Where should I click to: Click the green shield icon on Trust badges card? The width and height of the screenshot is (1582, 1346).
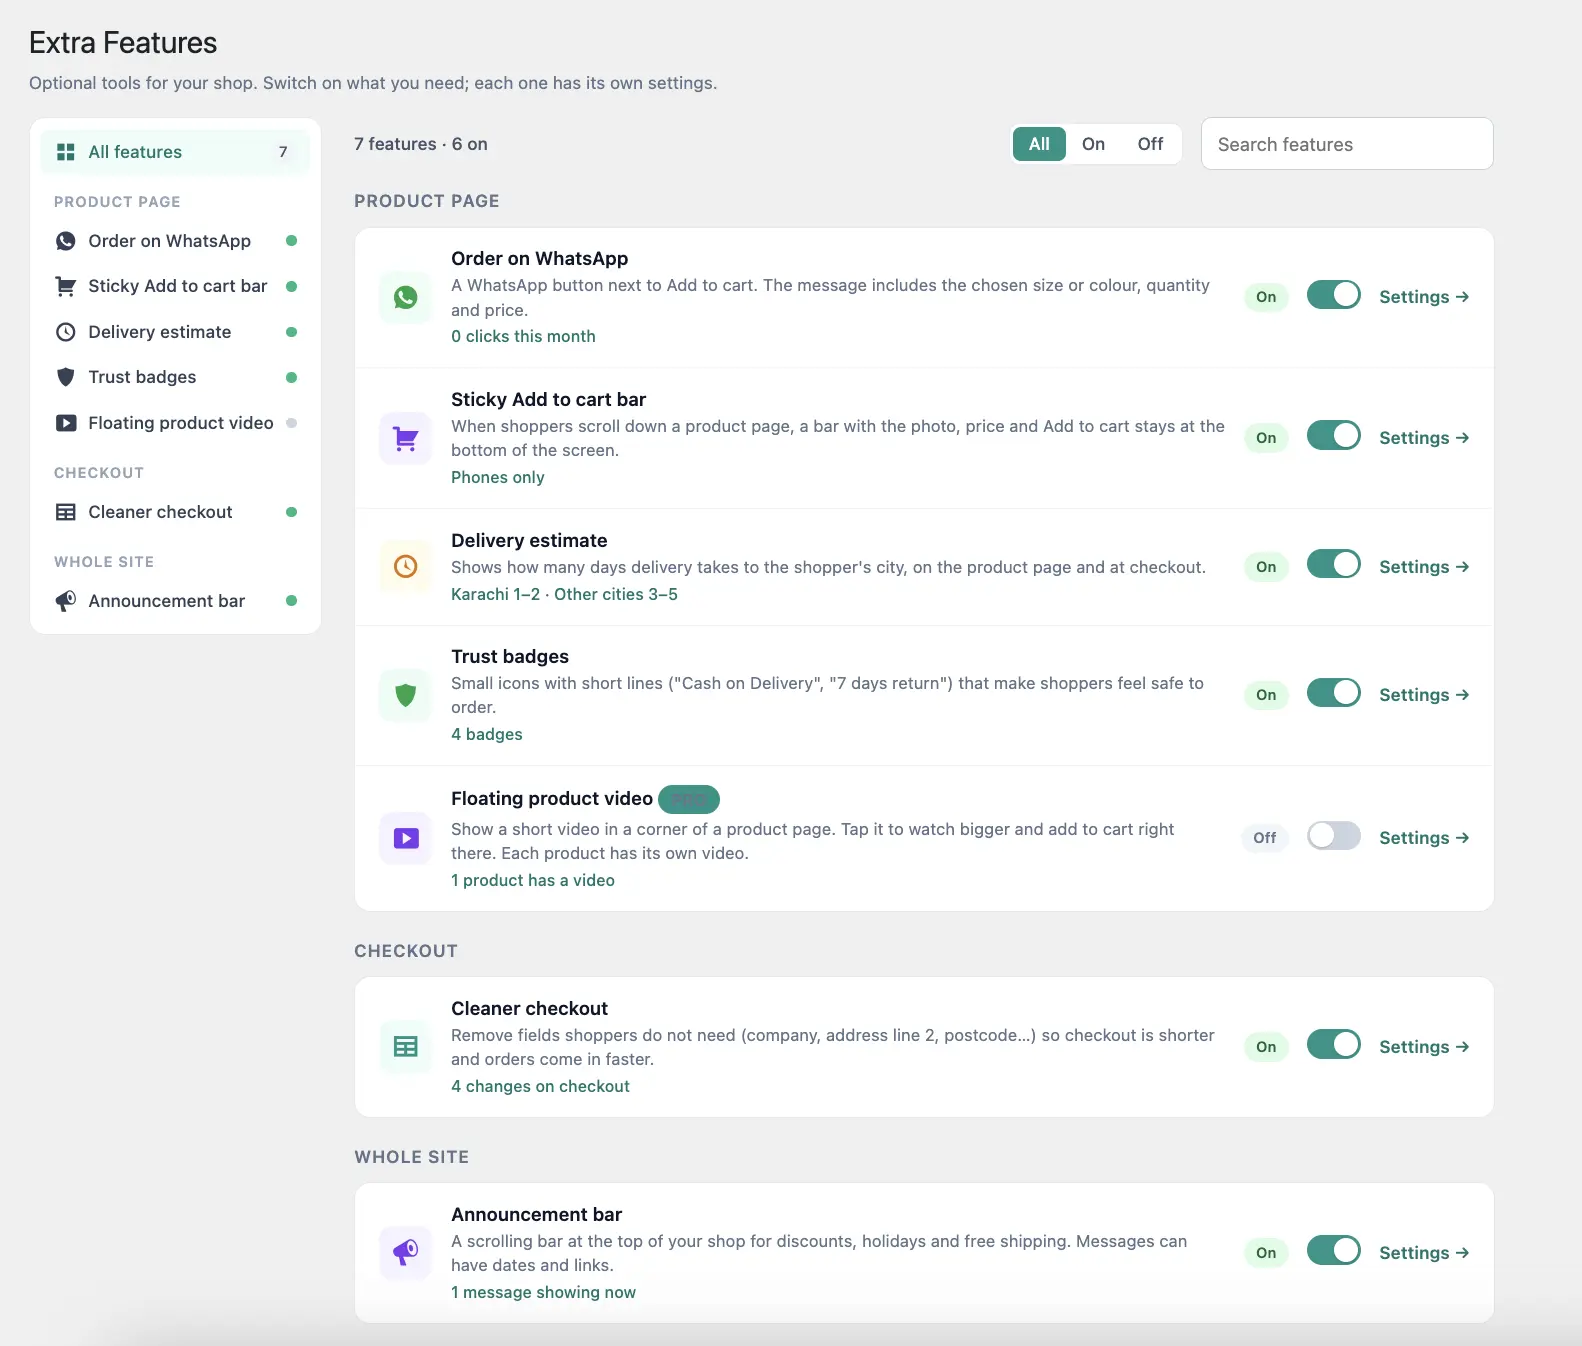[x=406, y=695]
